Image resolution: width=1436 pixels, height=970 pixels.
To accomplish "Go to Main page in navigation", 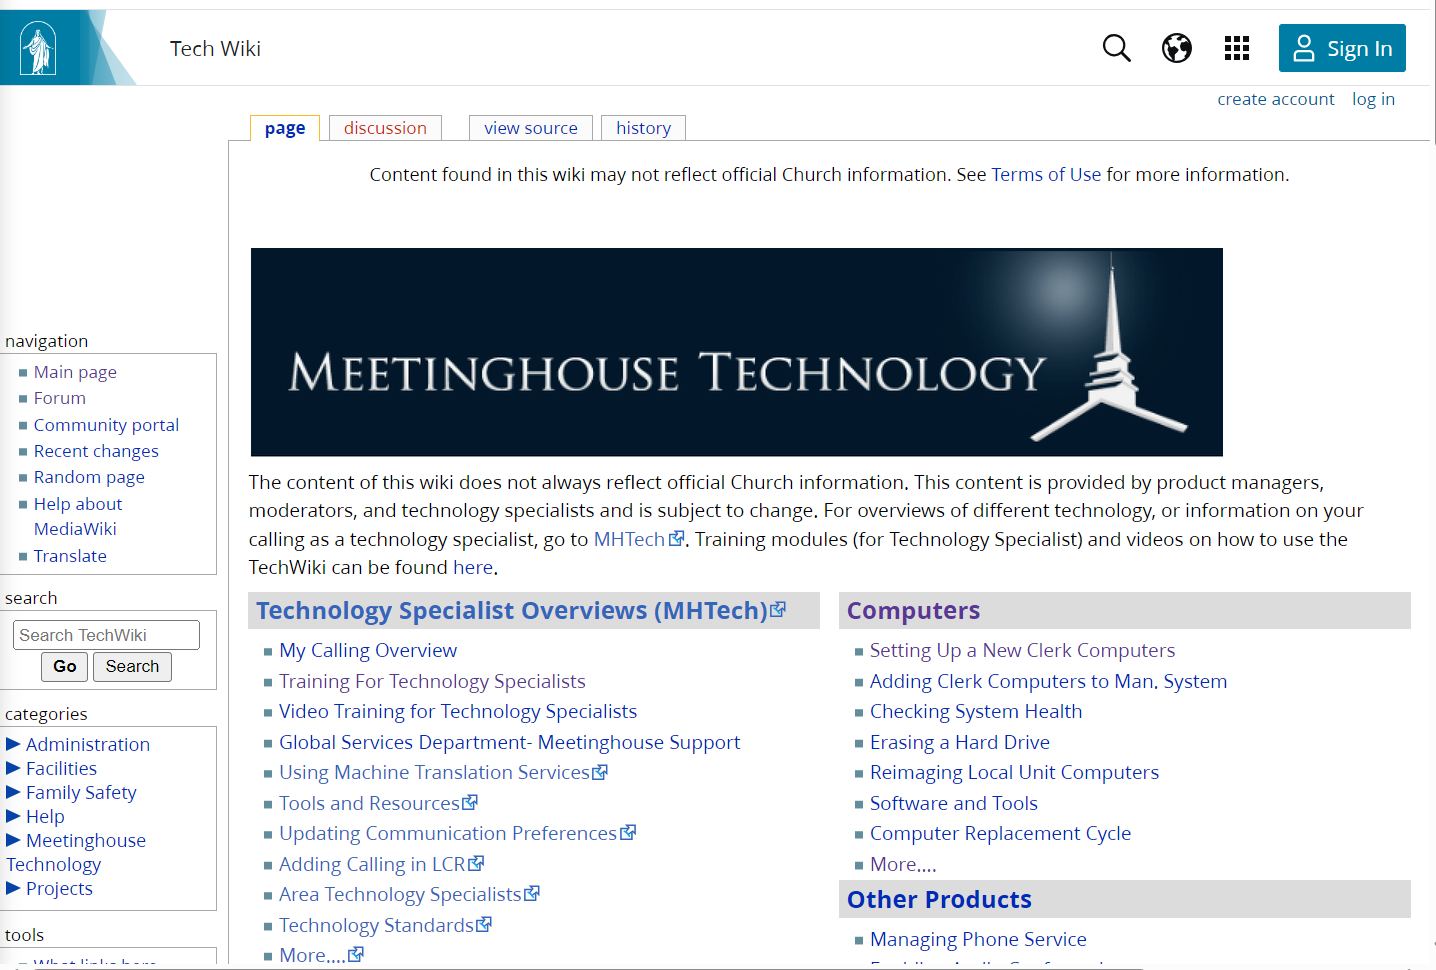I will click(75, 372).
